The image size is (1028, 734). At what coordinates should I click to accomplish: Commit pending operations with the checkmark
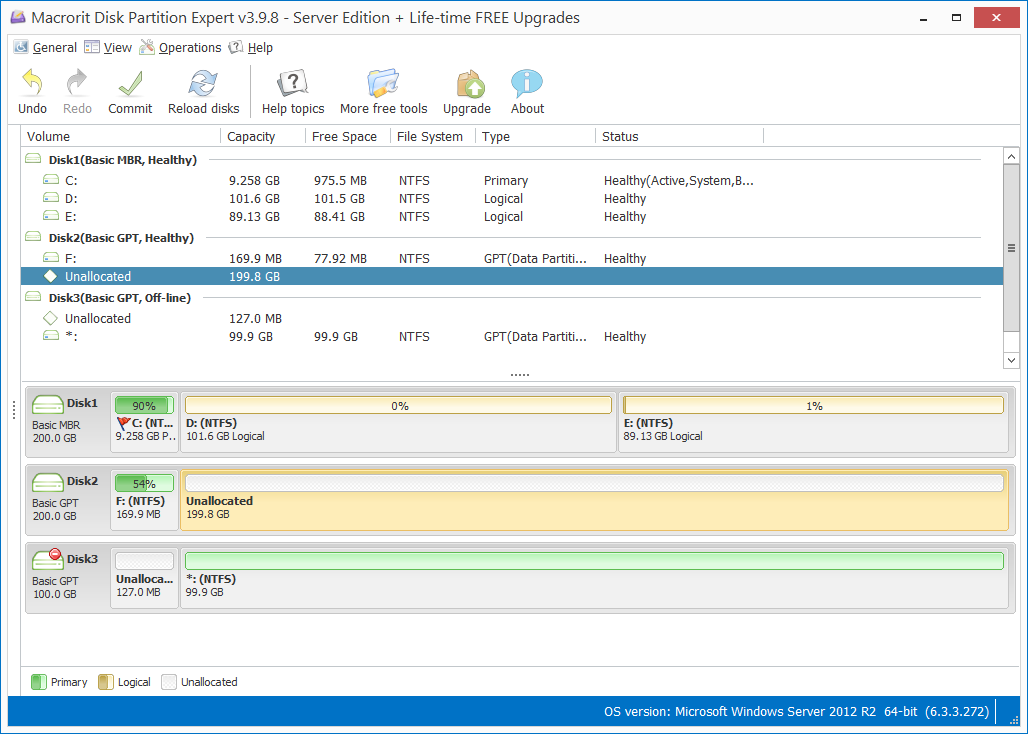[x=130, y=83]
